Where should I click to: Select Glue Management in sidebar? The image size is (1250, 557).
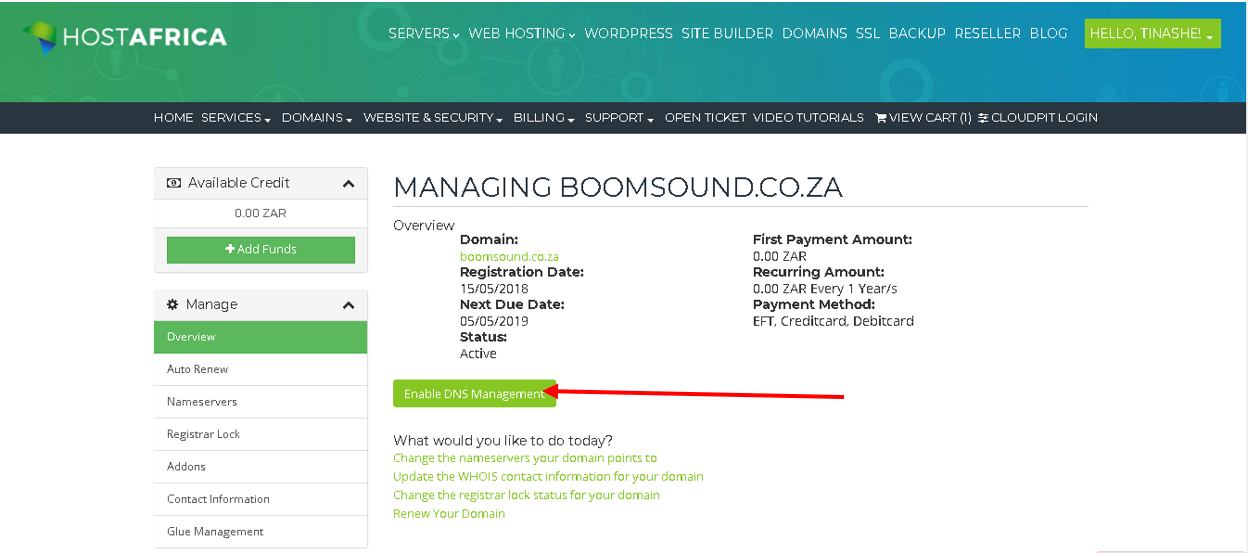point(260,532)
